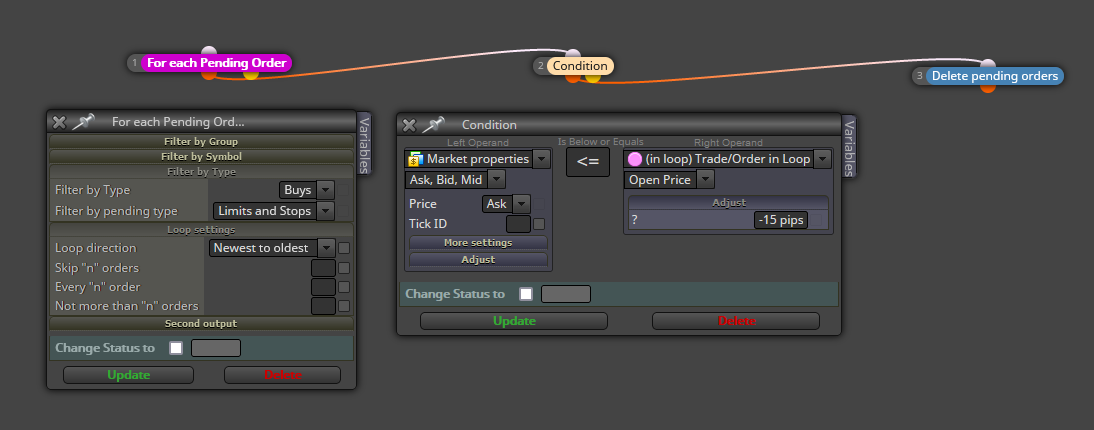The image size is (1094, 430).
Task: Close the For each Pending Order panel
Action: 59,122
